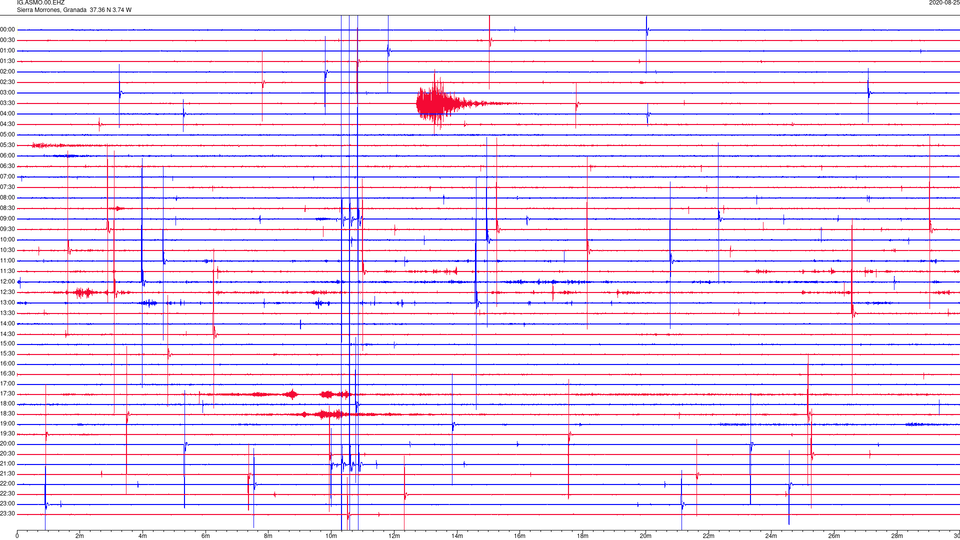
Task: Click the 01:00 time label
Action: click(8, 50)
